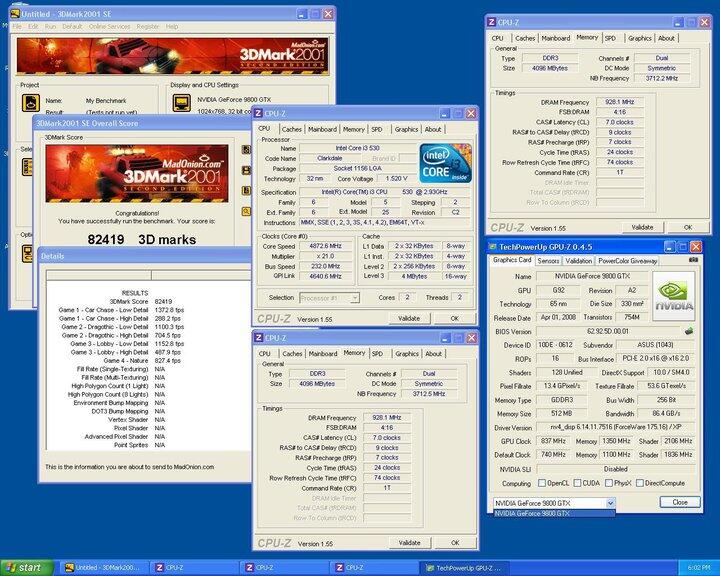Open the PowerColor Giveaway tab in GPU-Z
Viewport: 720px width, 576px height.
point(627,261)
